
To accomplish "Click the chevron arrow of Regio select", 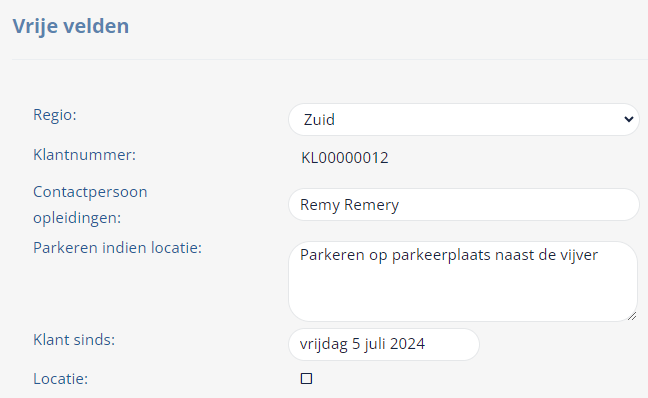I will click(629, 119).
